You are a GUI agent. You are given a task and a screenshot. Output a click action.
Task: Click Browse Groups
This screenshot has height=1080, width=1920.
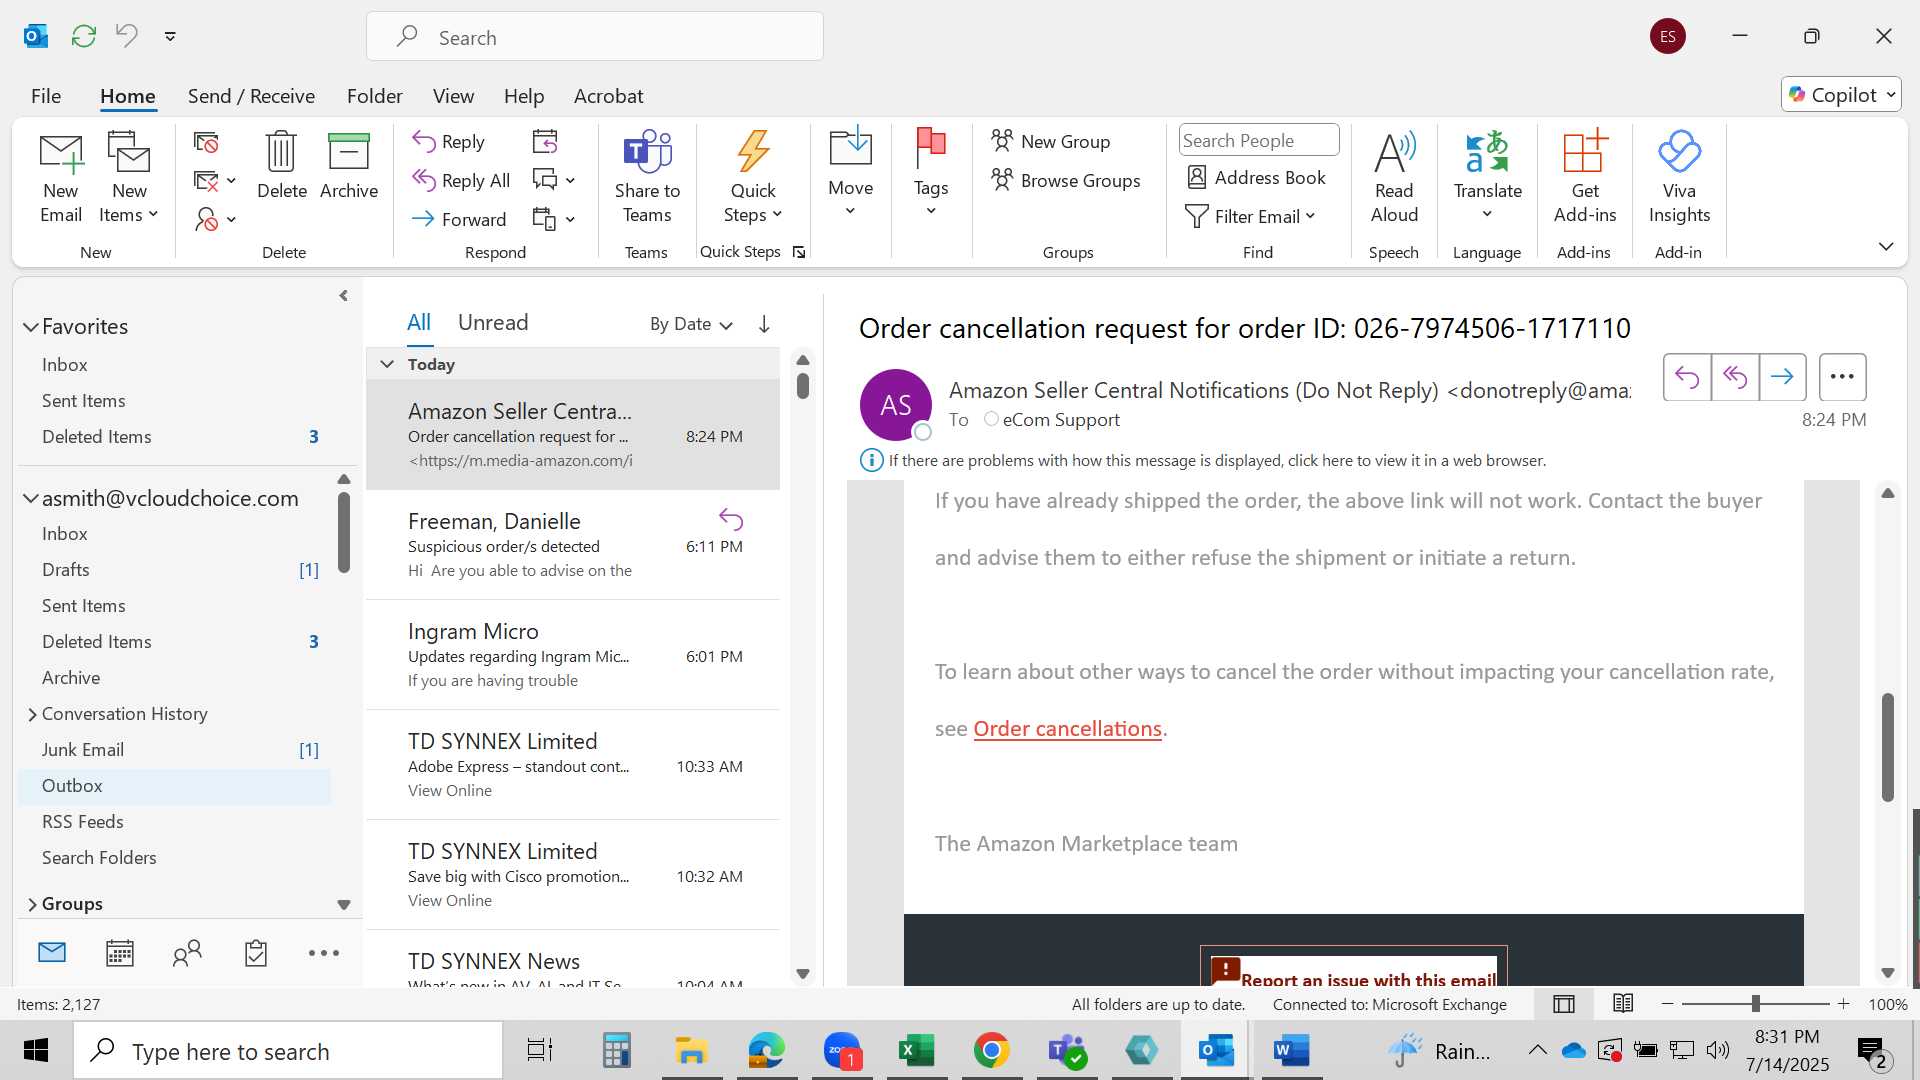tap(1066, 181)
